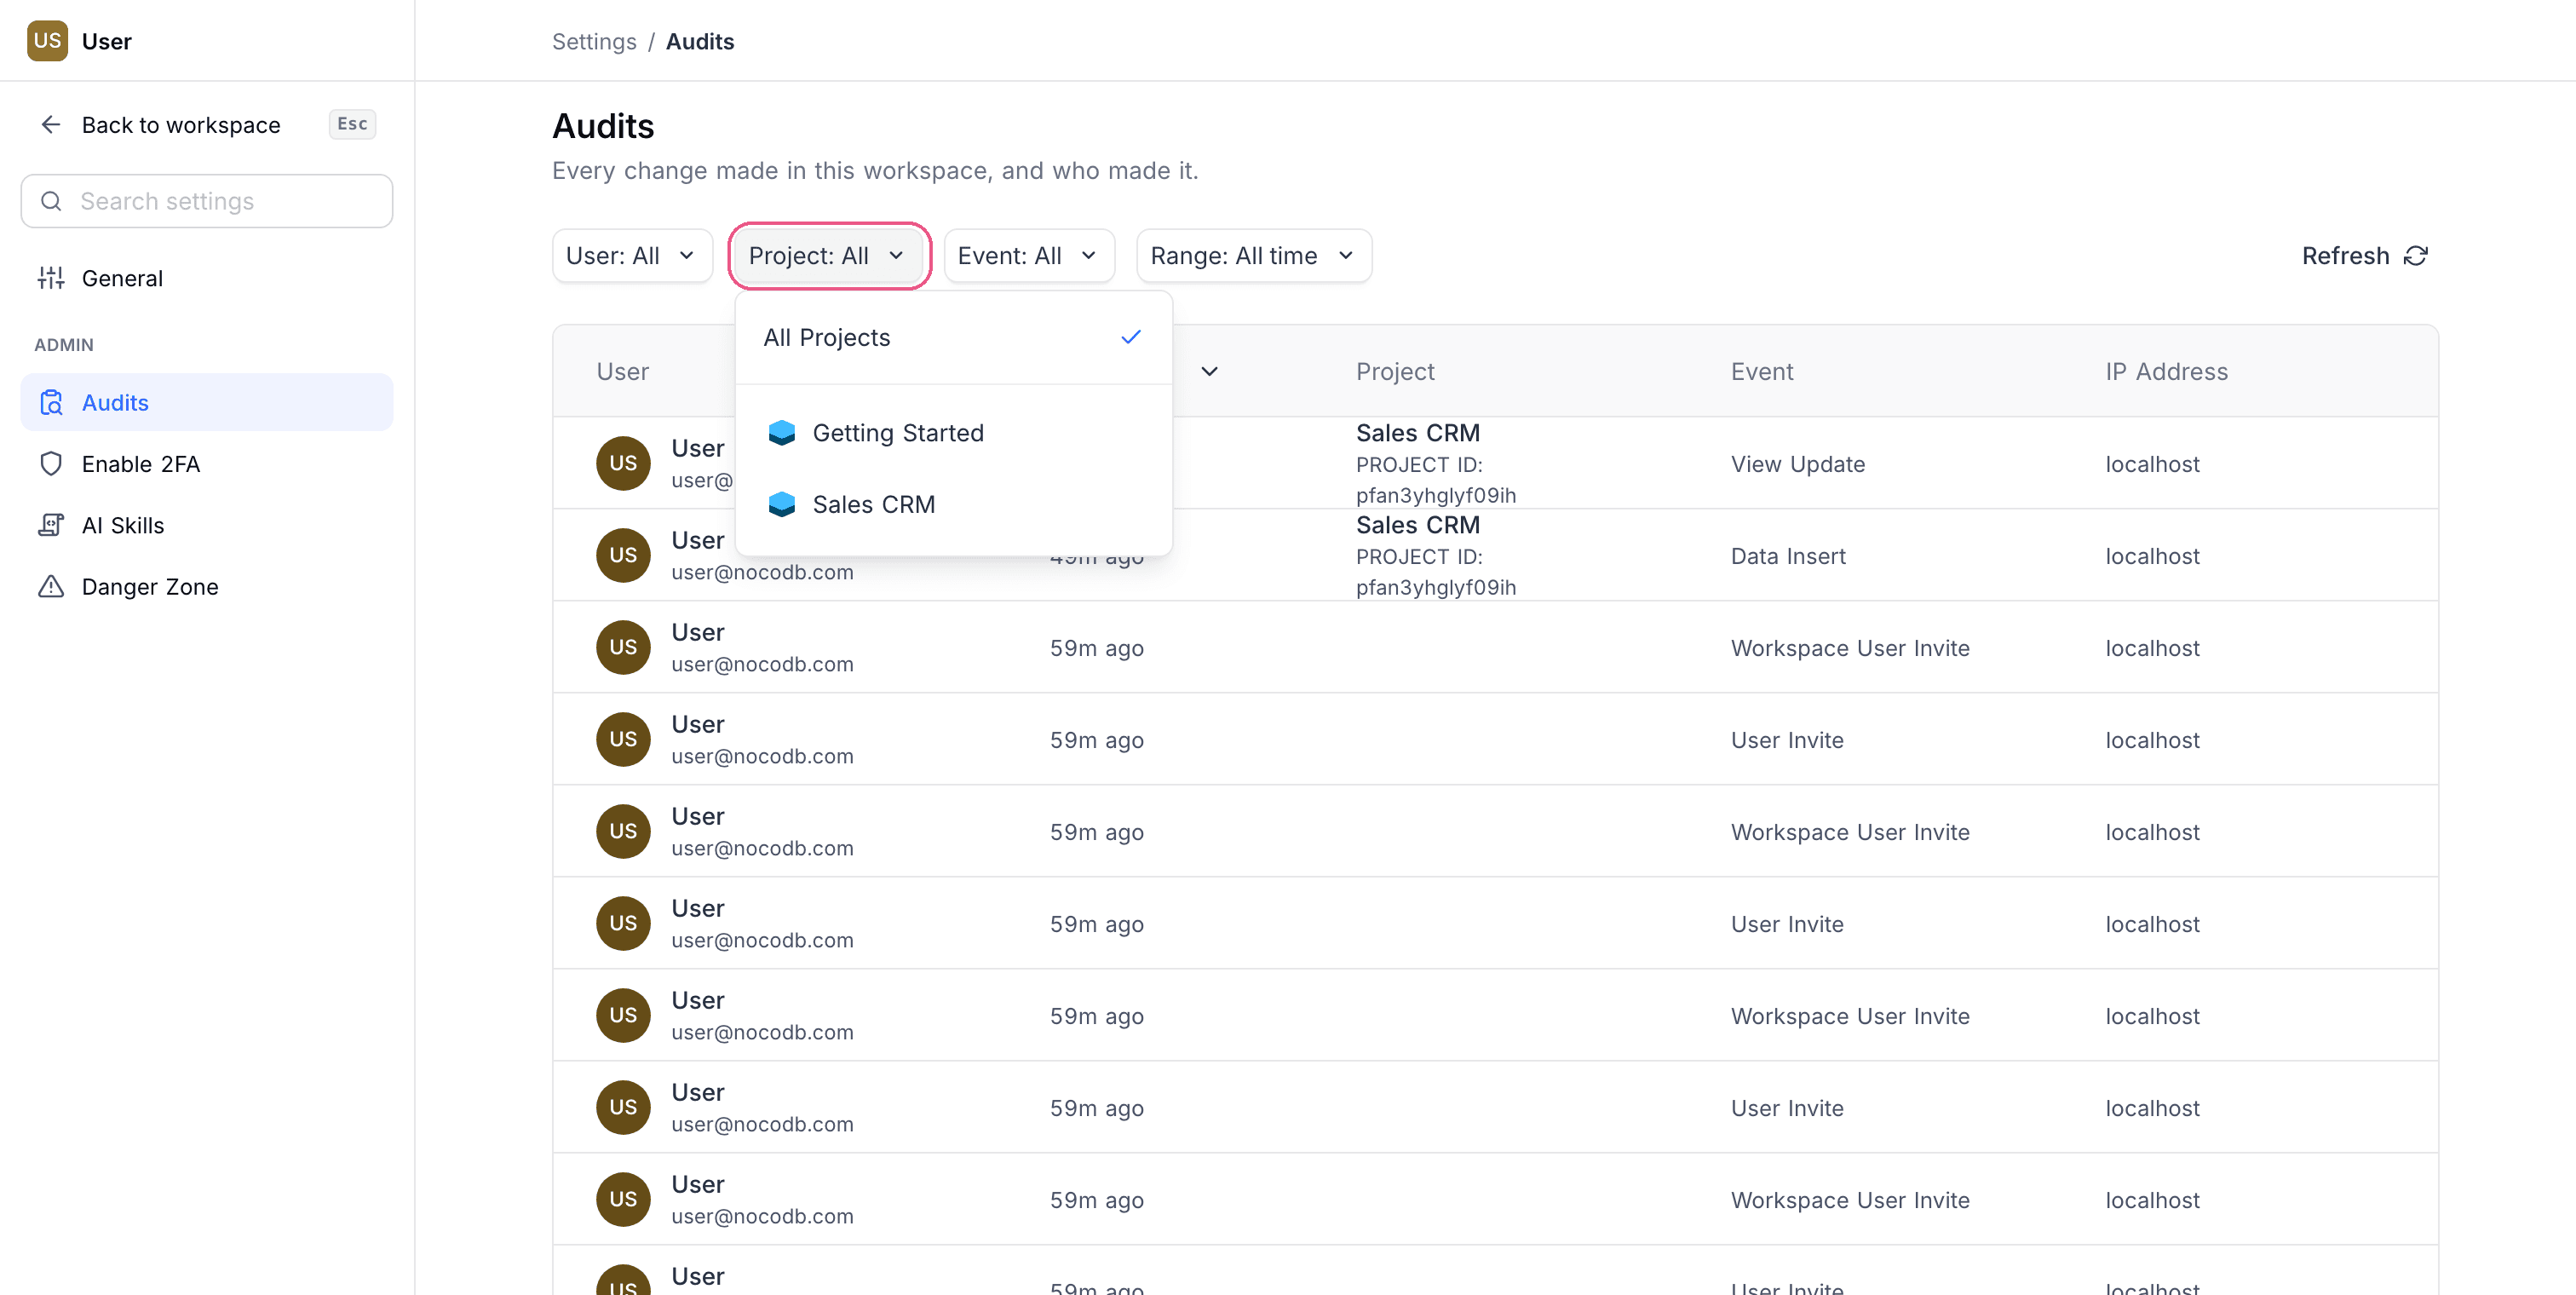Open the Range: All time dropdown

coord(1254,256)
